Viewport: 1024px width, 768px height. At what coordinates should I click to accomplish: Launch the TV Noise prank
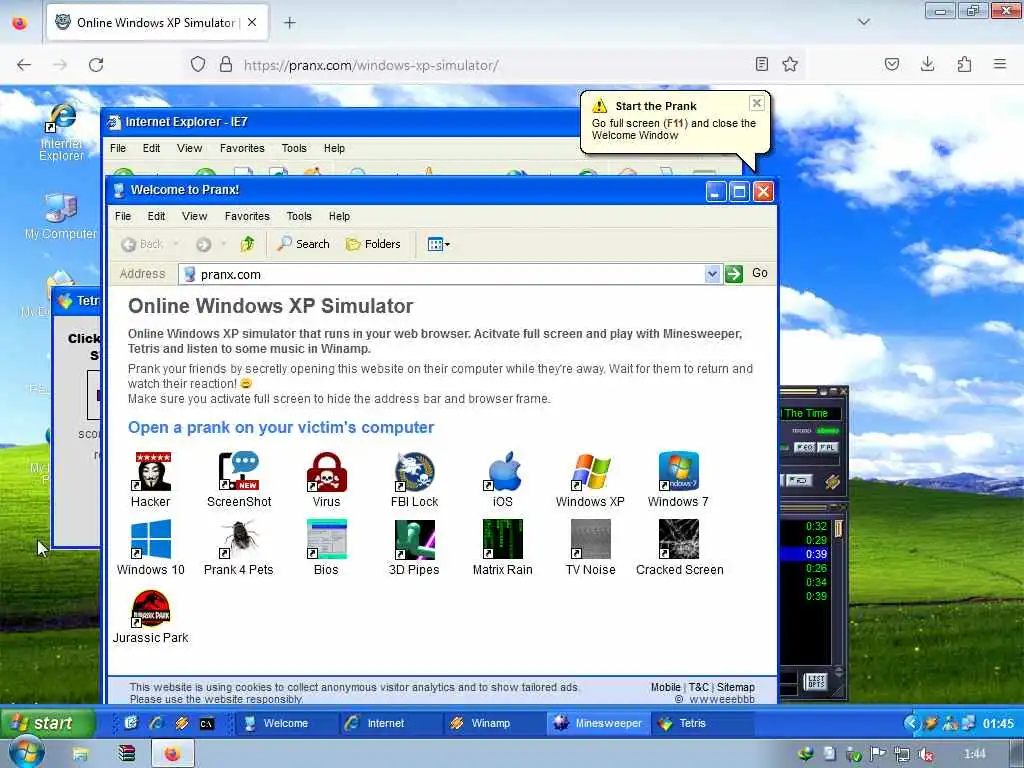tap(590, 539)
